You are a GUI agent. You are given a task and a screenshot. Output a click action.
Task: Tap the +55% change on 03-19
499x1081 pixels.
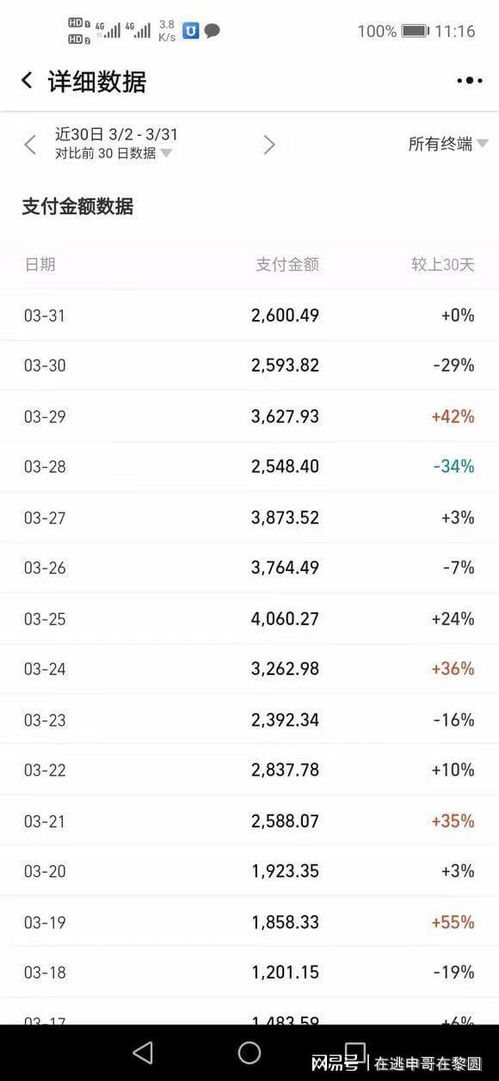tap(453, 922)
